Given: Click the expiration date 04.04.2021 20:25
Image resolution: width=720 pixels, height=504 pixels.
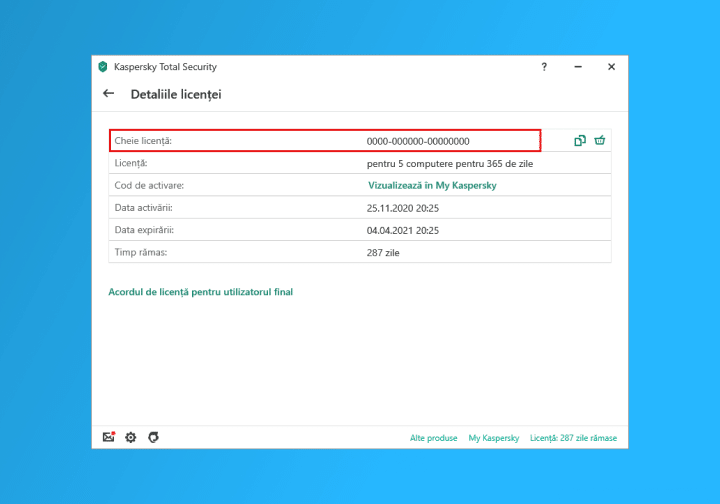Looking at the screenshot, I should [x=403, y=230].
